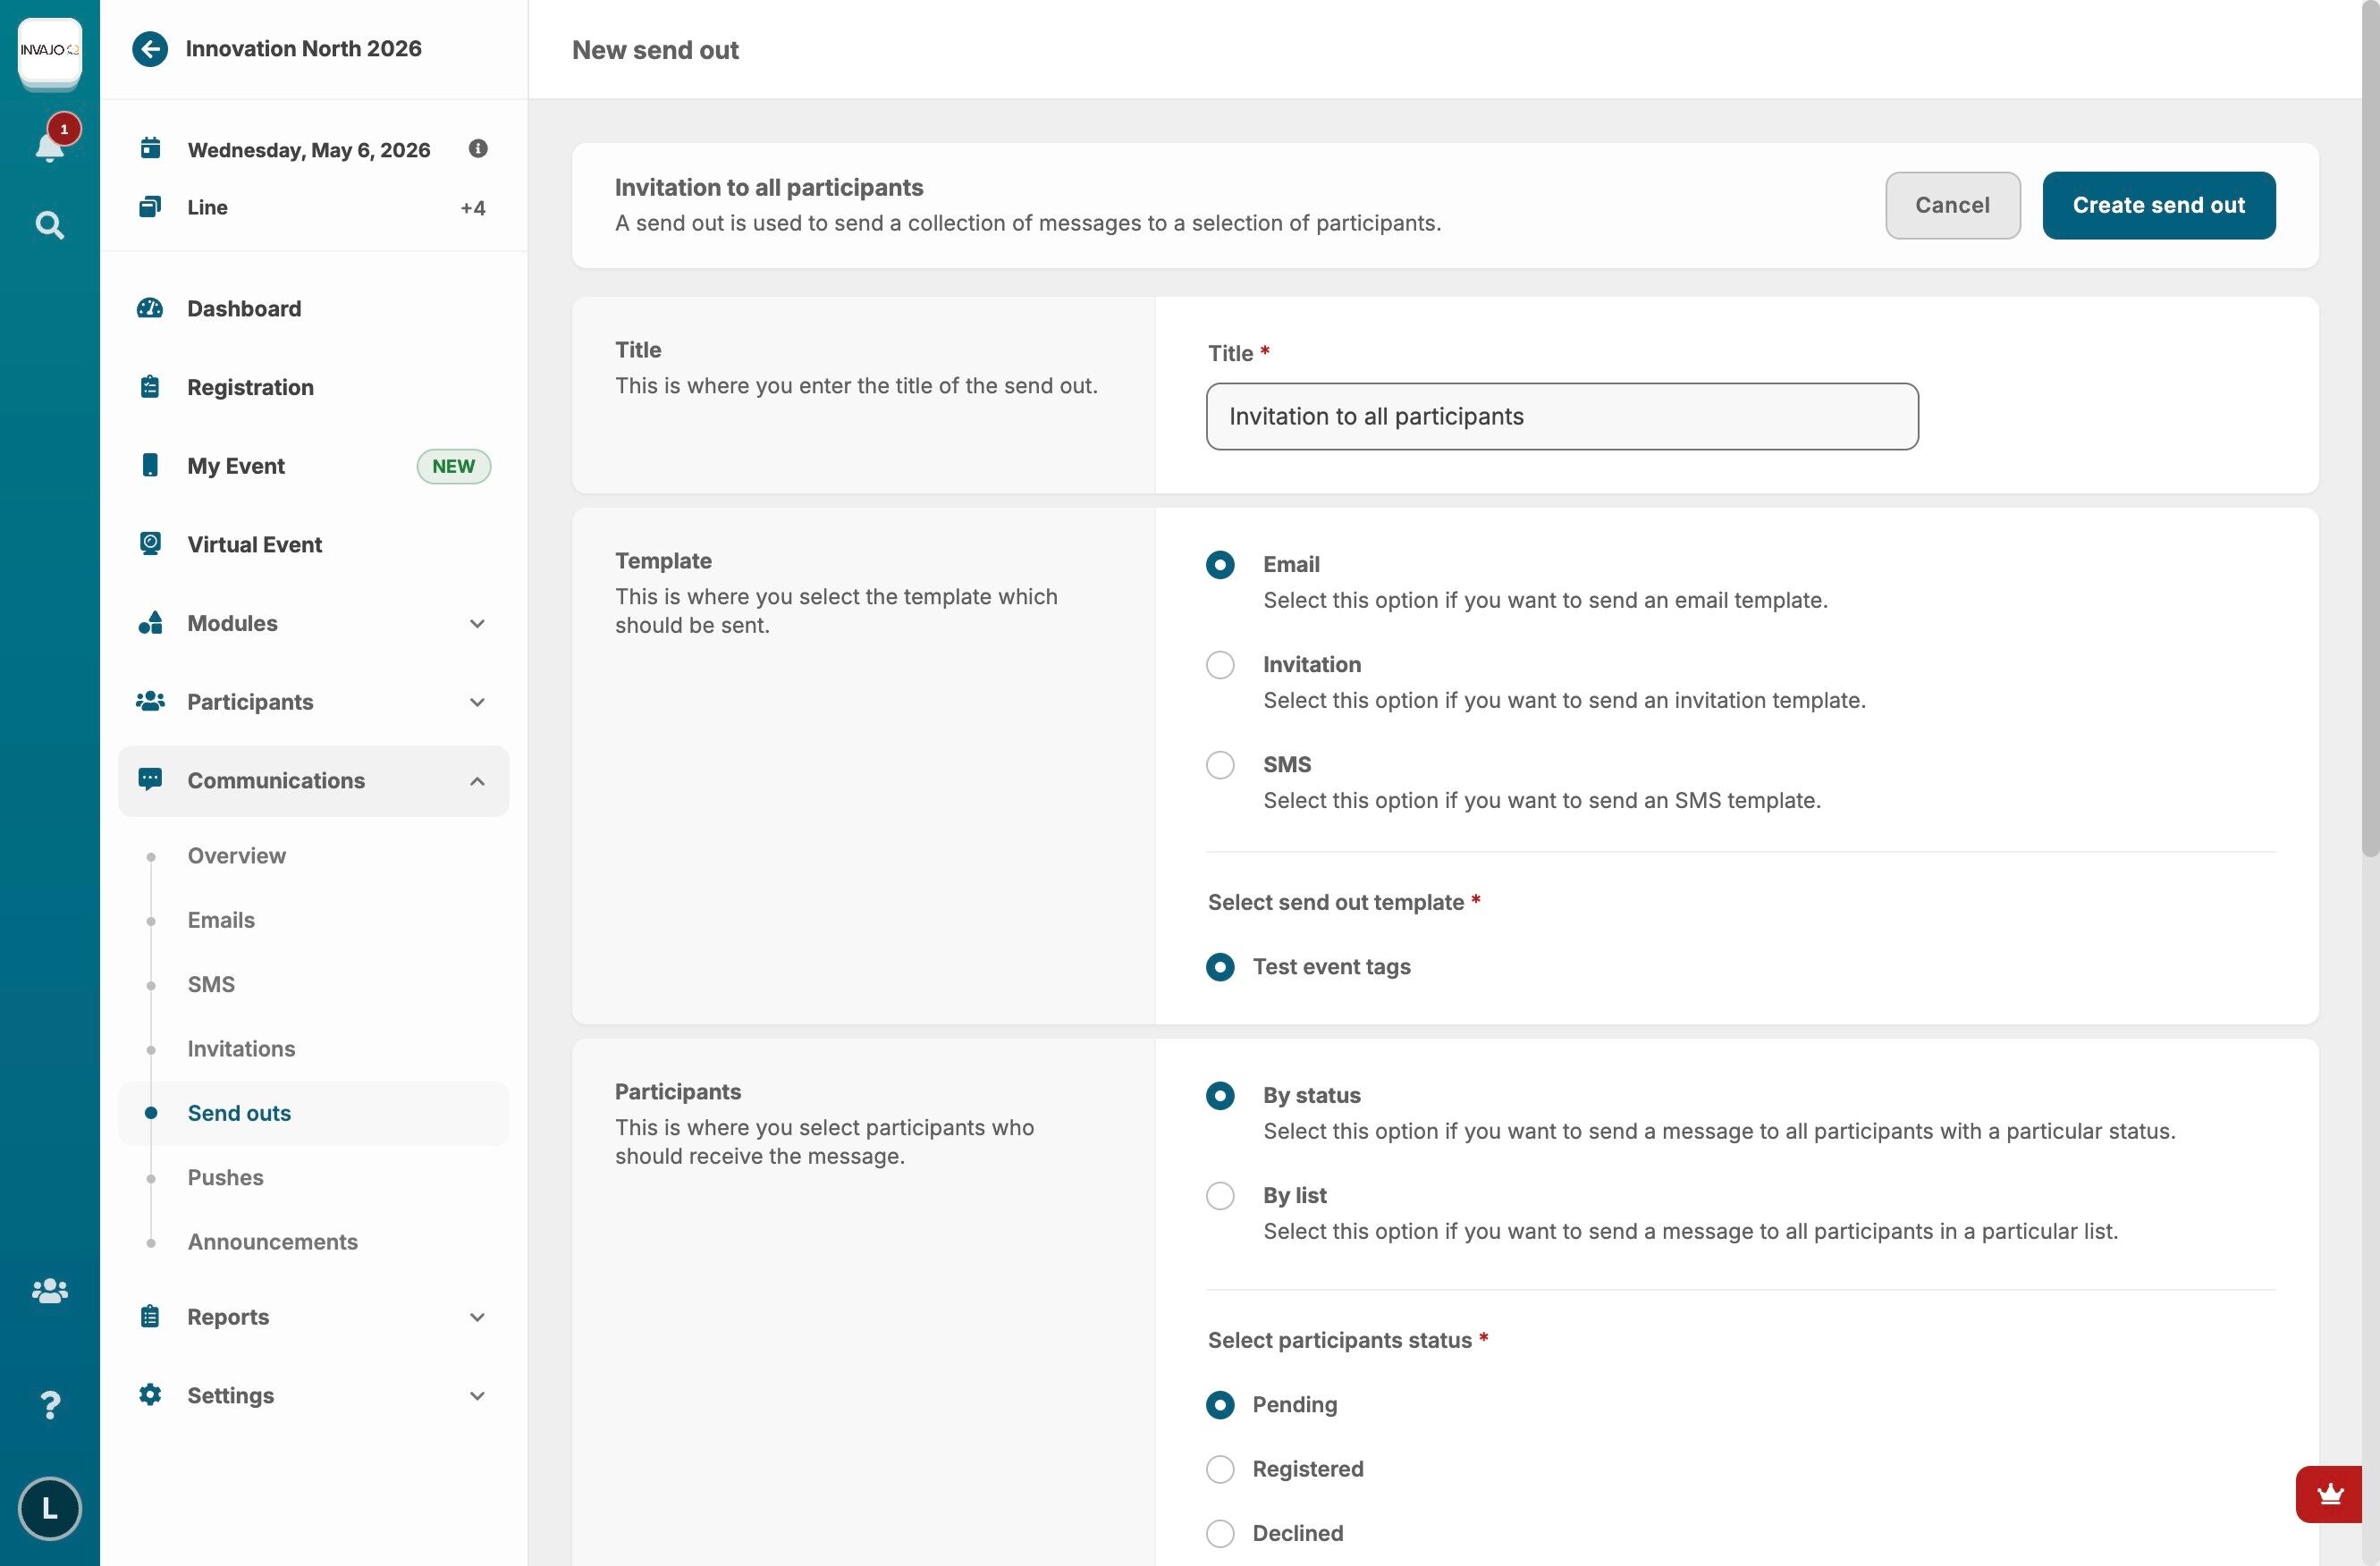Screen dimensions: 2380x1566
Task: Choose the SMS template radio option
Action: [1219, 765]
